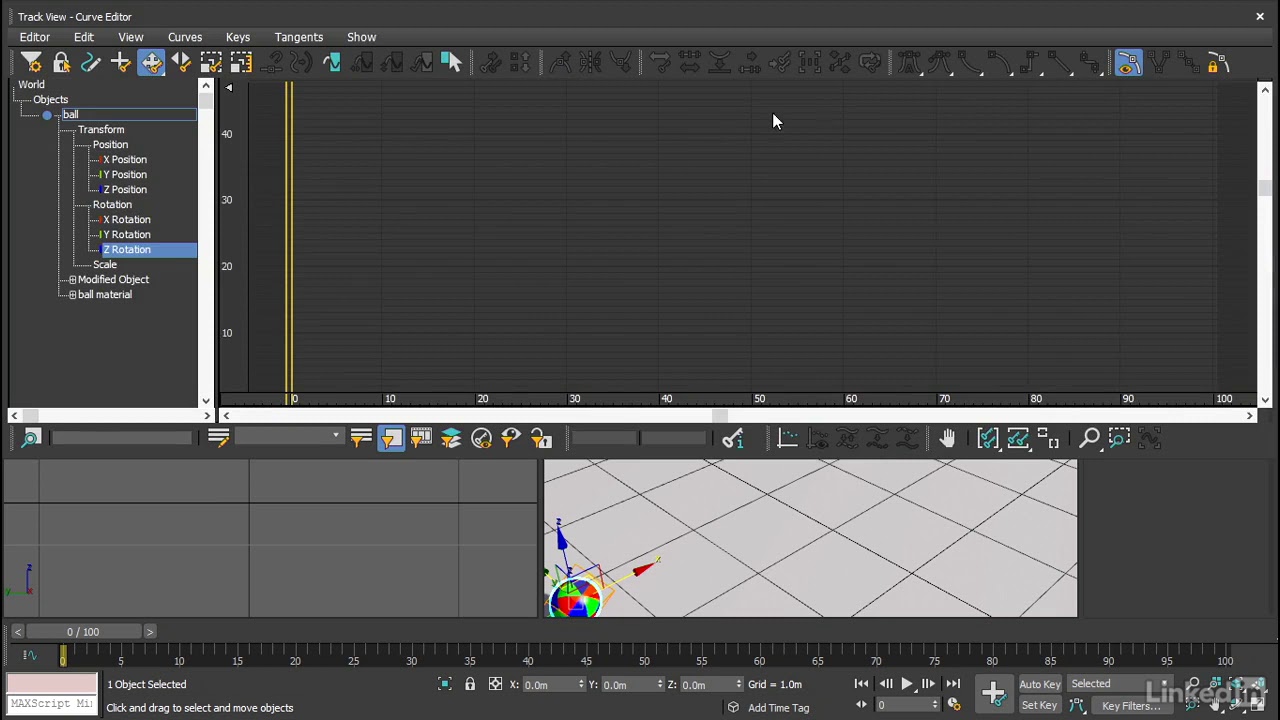The width and height of the screenshot is (1280, 720).
Task: Select the Move Keys tool
Action: point(151,63)
